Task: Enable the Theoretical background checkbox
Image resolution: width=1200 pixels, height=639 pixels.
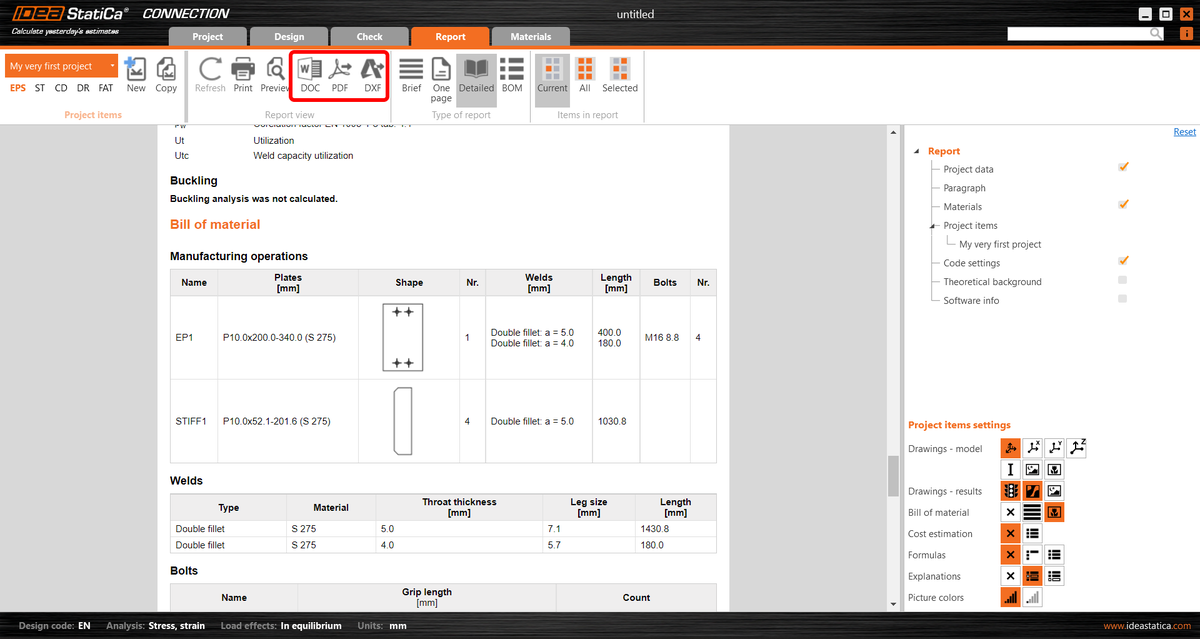Action: click(1122, 281)
